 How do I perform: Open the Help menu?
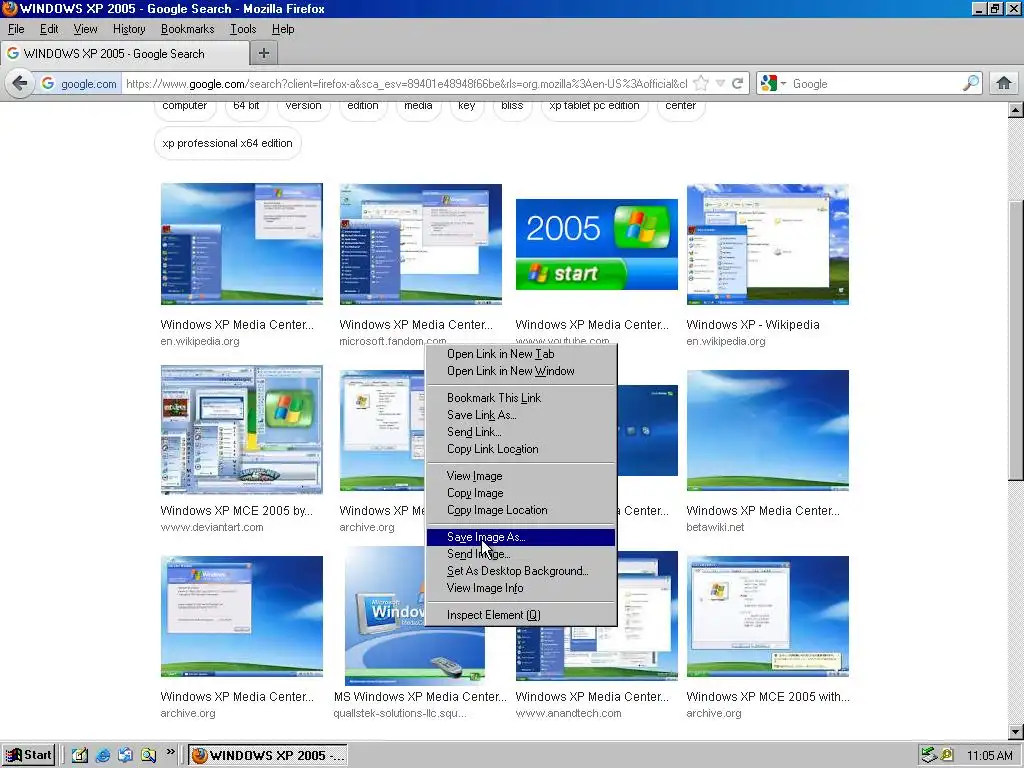[283, 29]
